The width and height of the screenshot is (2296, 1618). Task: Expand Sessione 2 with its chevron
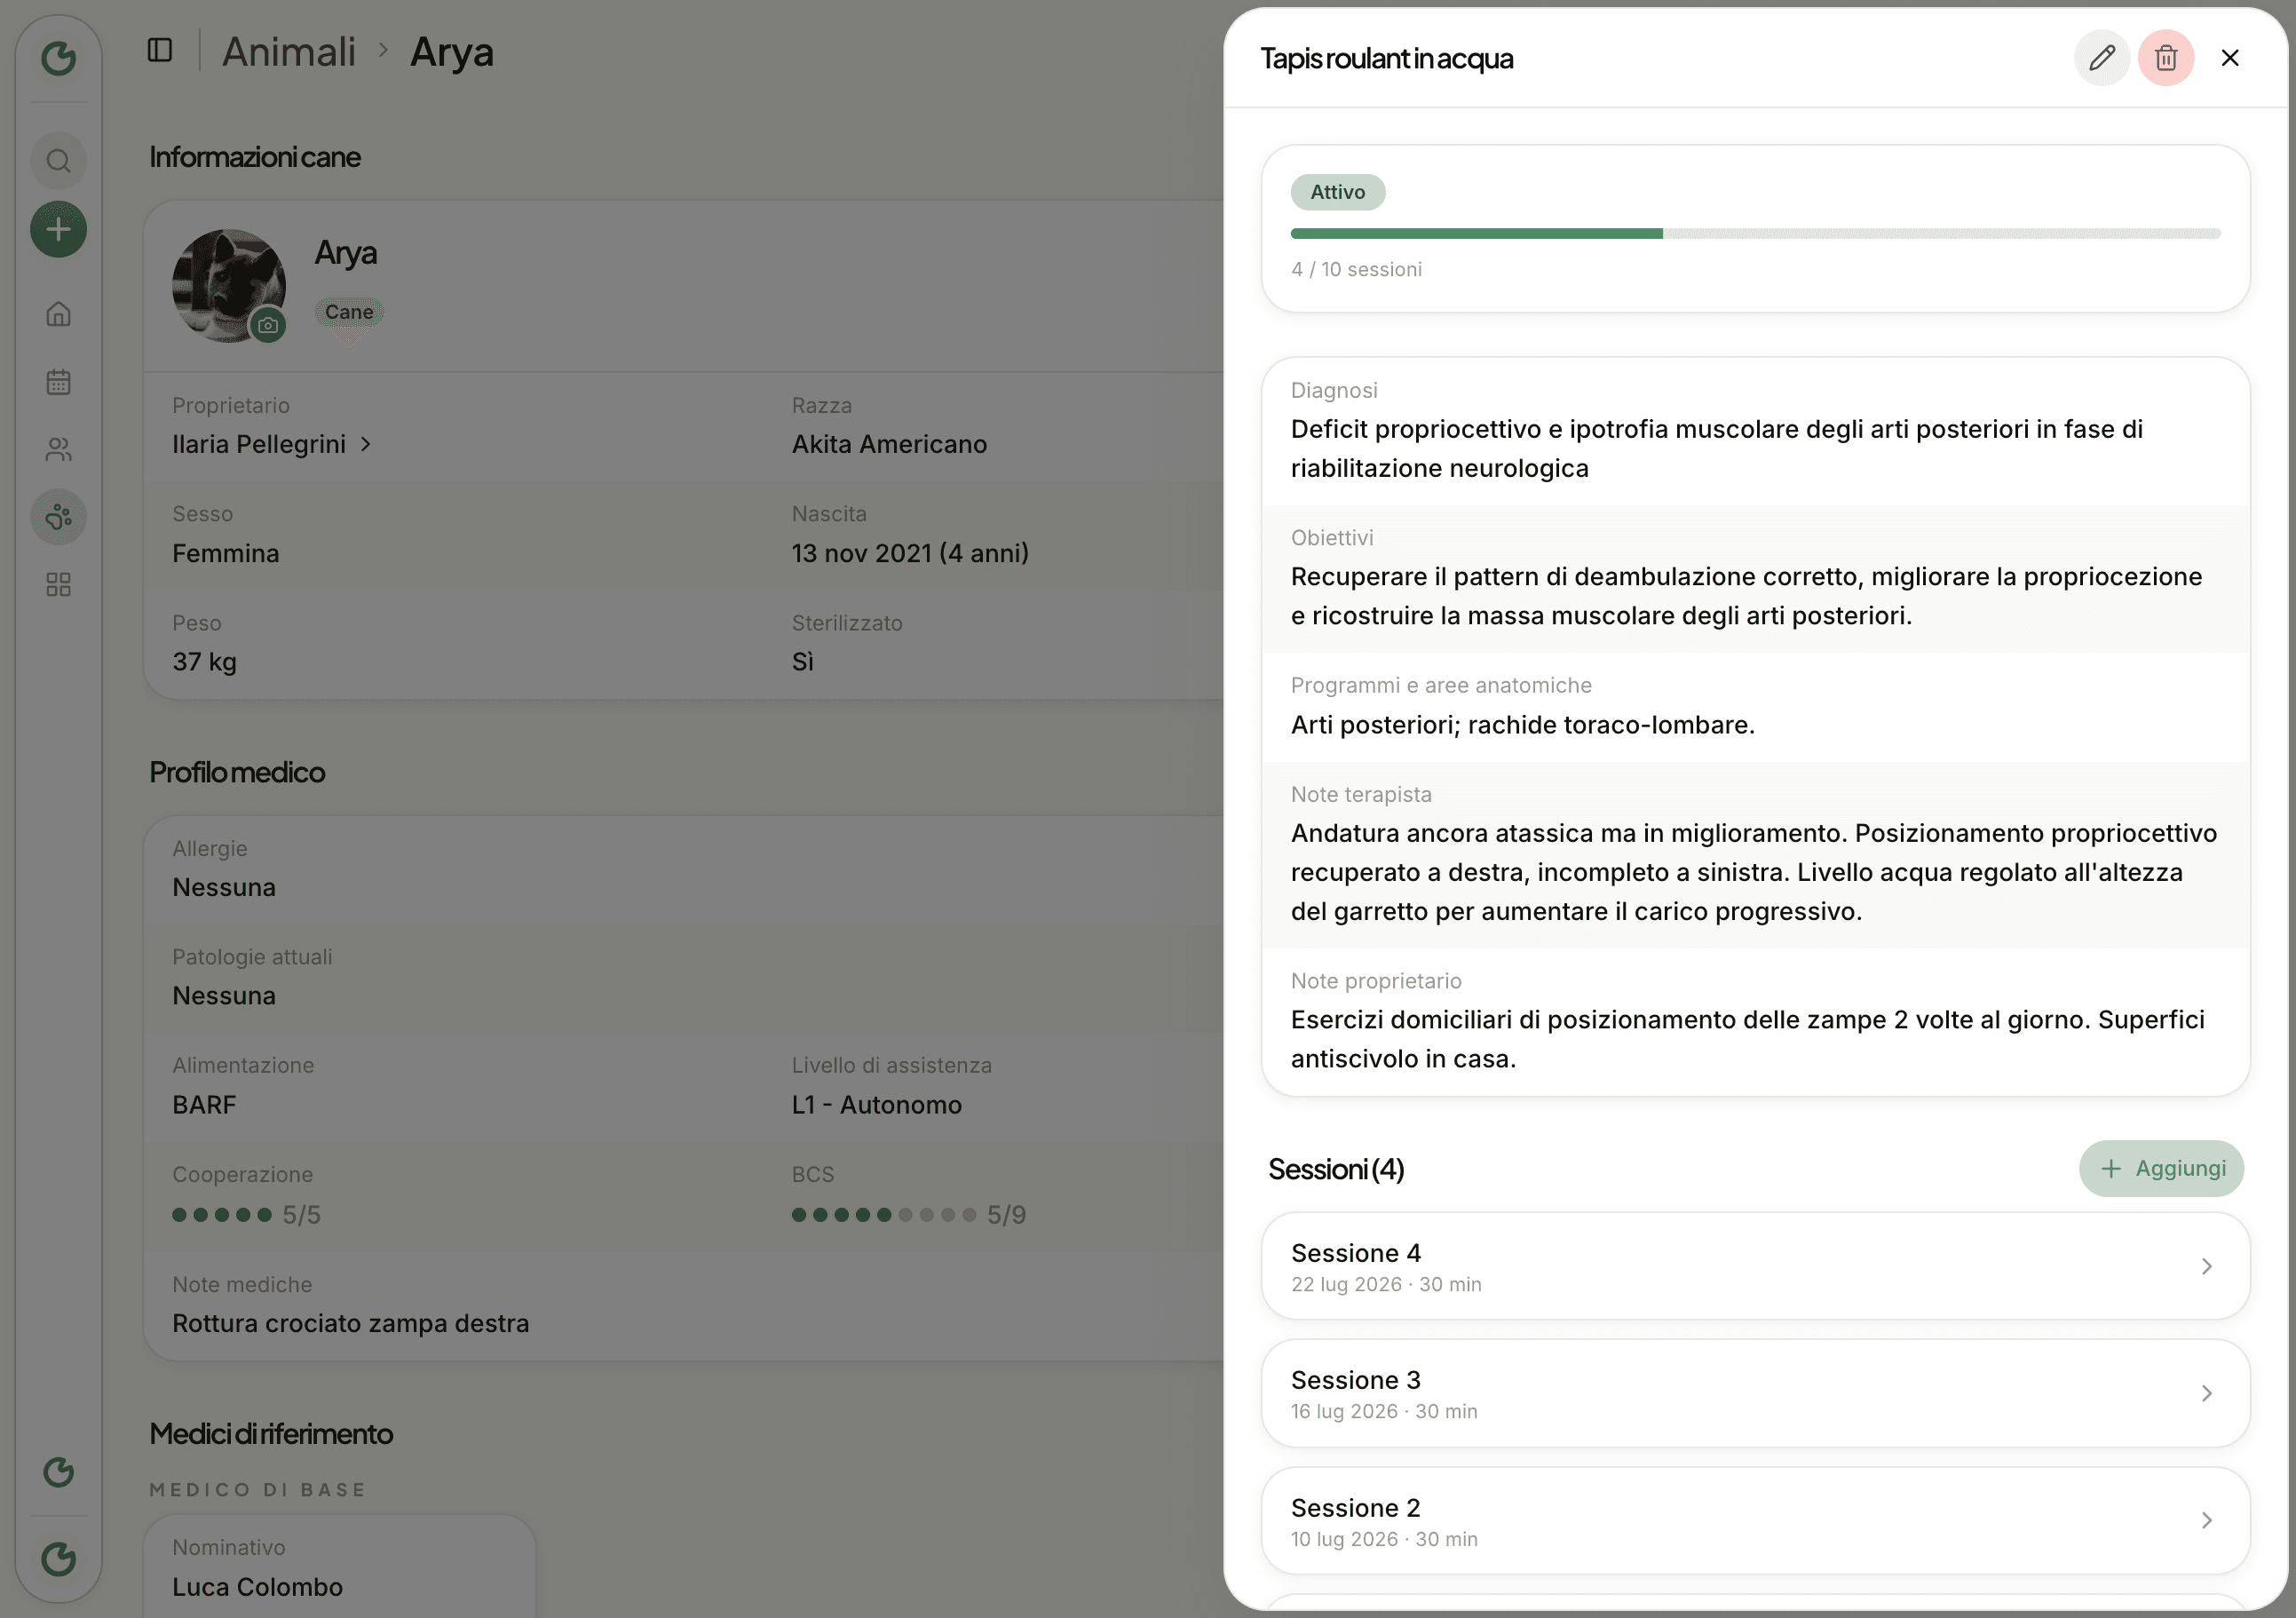pyautogui.click(x=2207, y=1521)
